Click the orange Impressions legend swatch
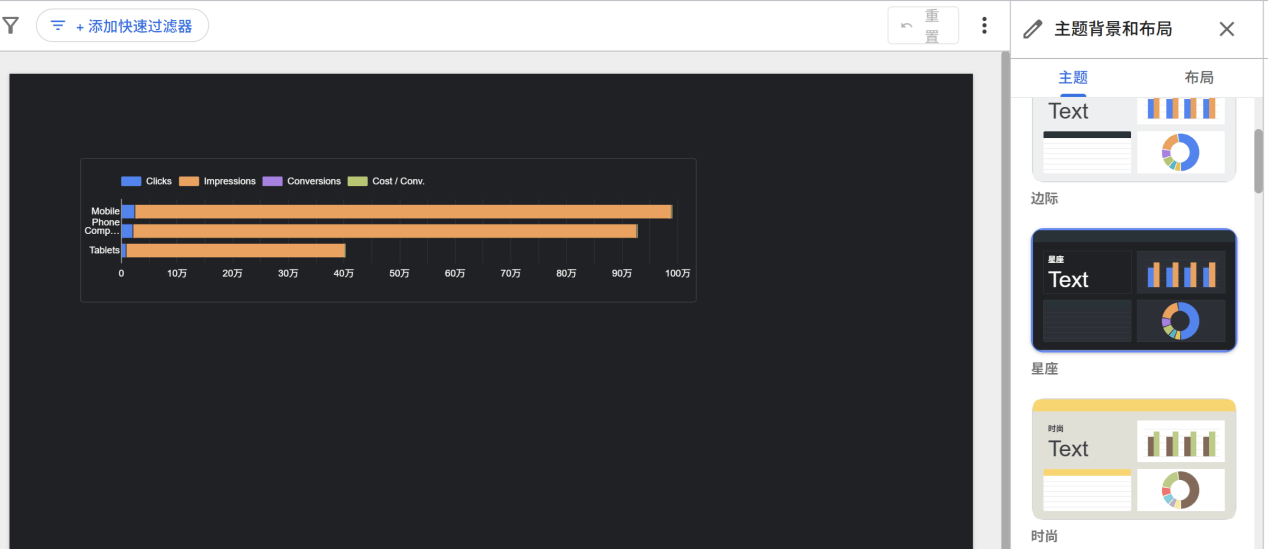Viewport: 1268px width, 549px height. pyautogui.click(x=189, y=181)
